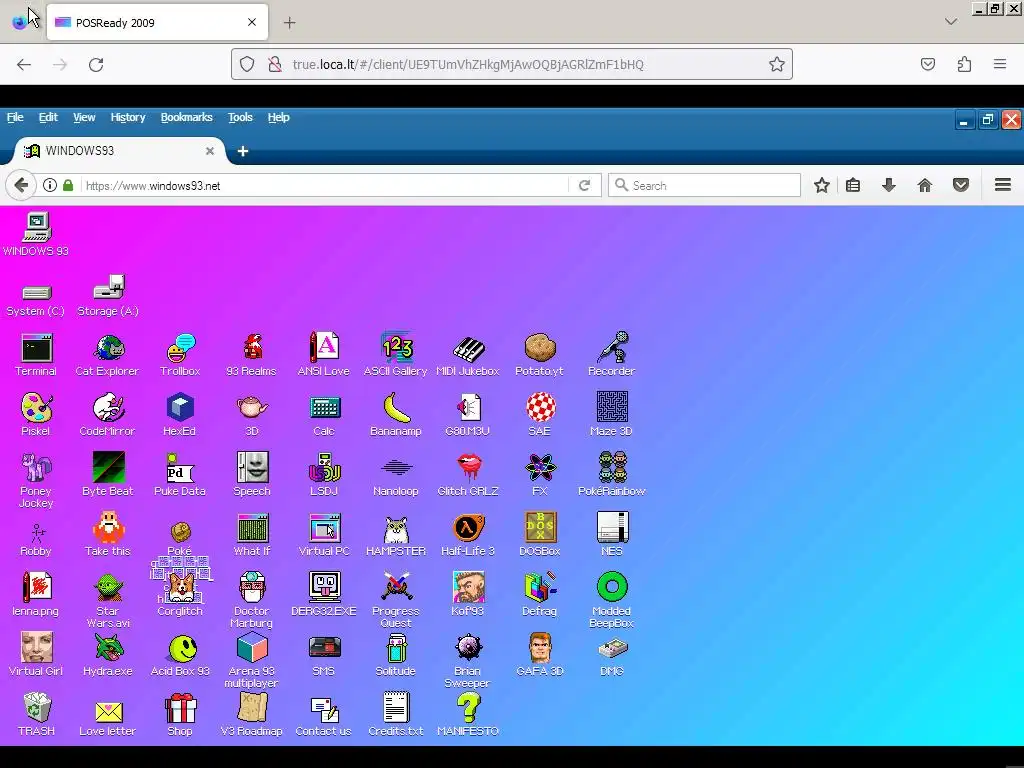Launch MIDI Jukebox

click(468, 355)
